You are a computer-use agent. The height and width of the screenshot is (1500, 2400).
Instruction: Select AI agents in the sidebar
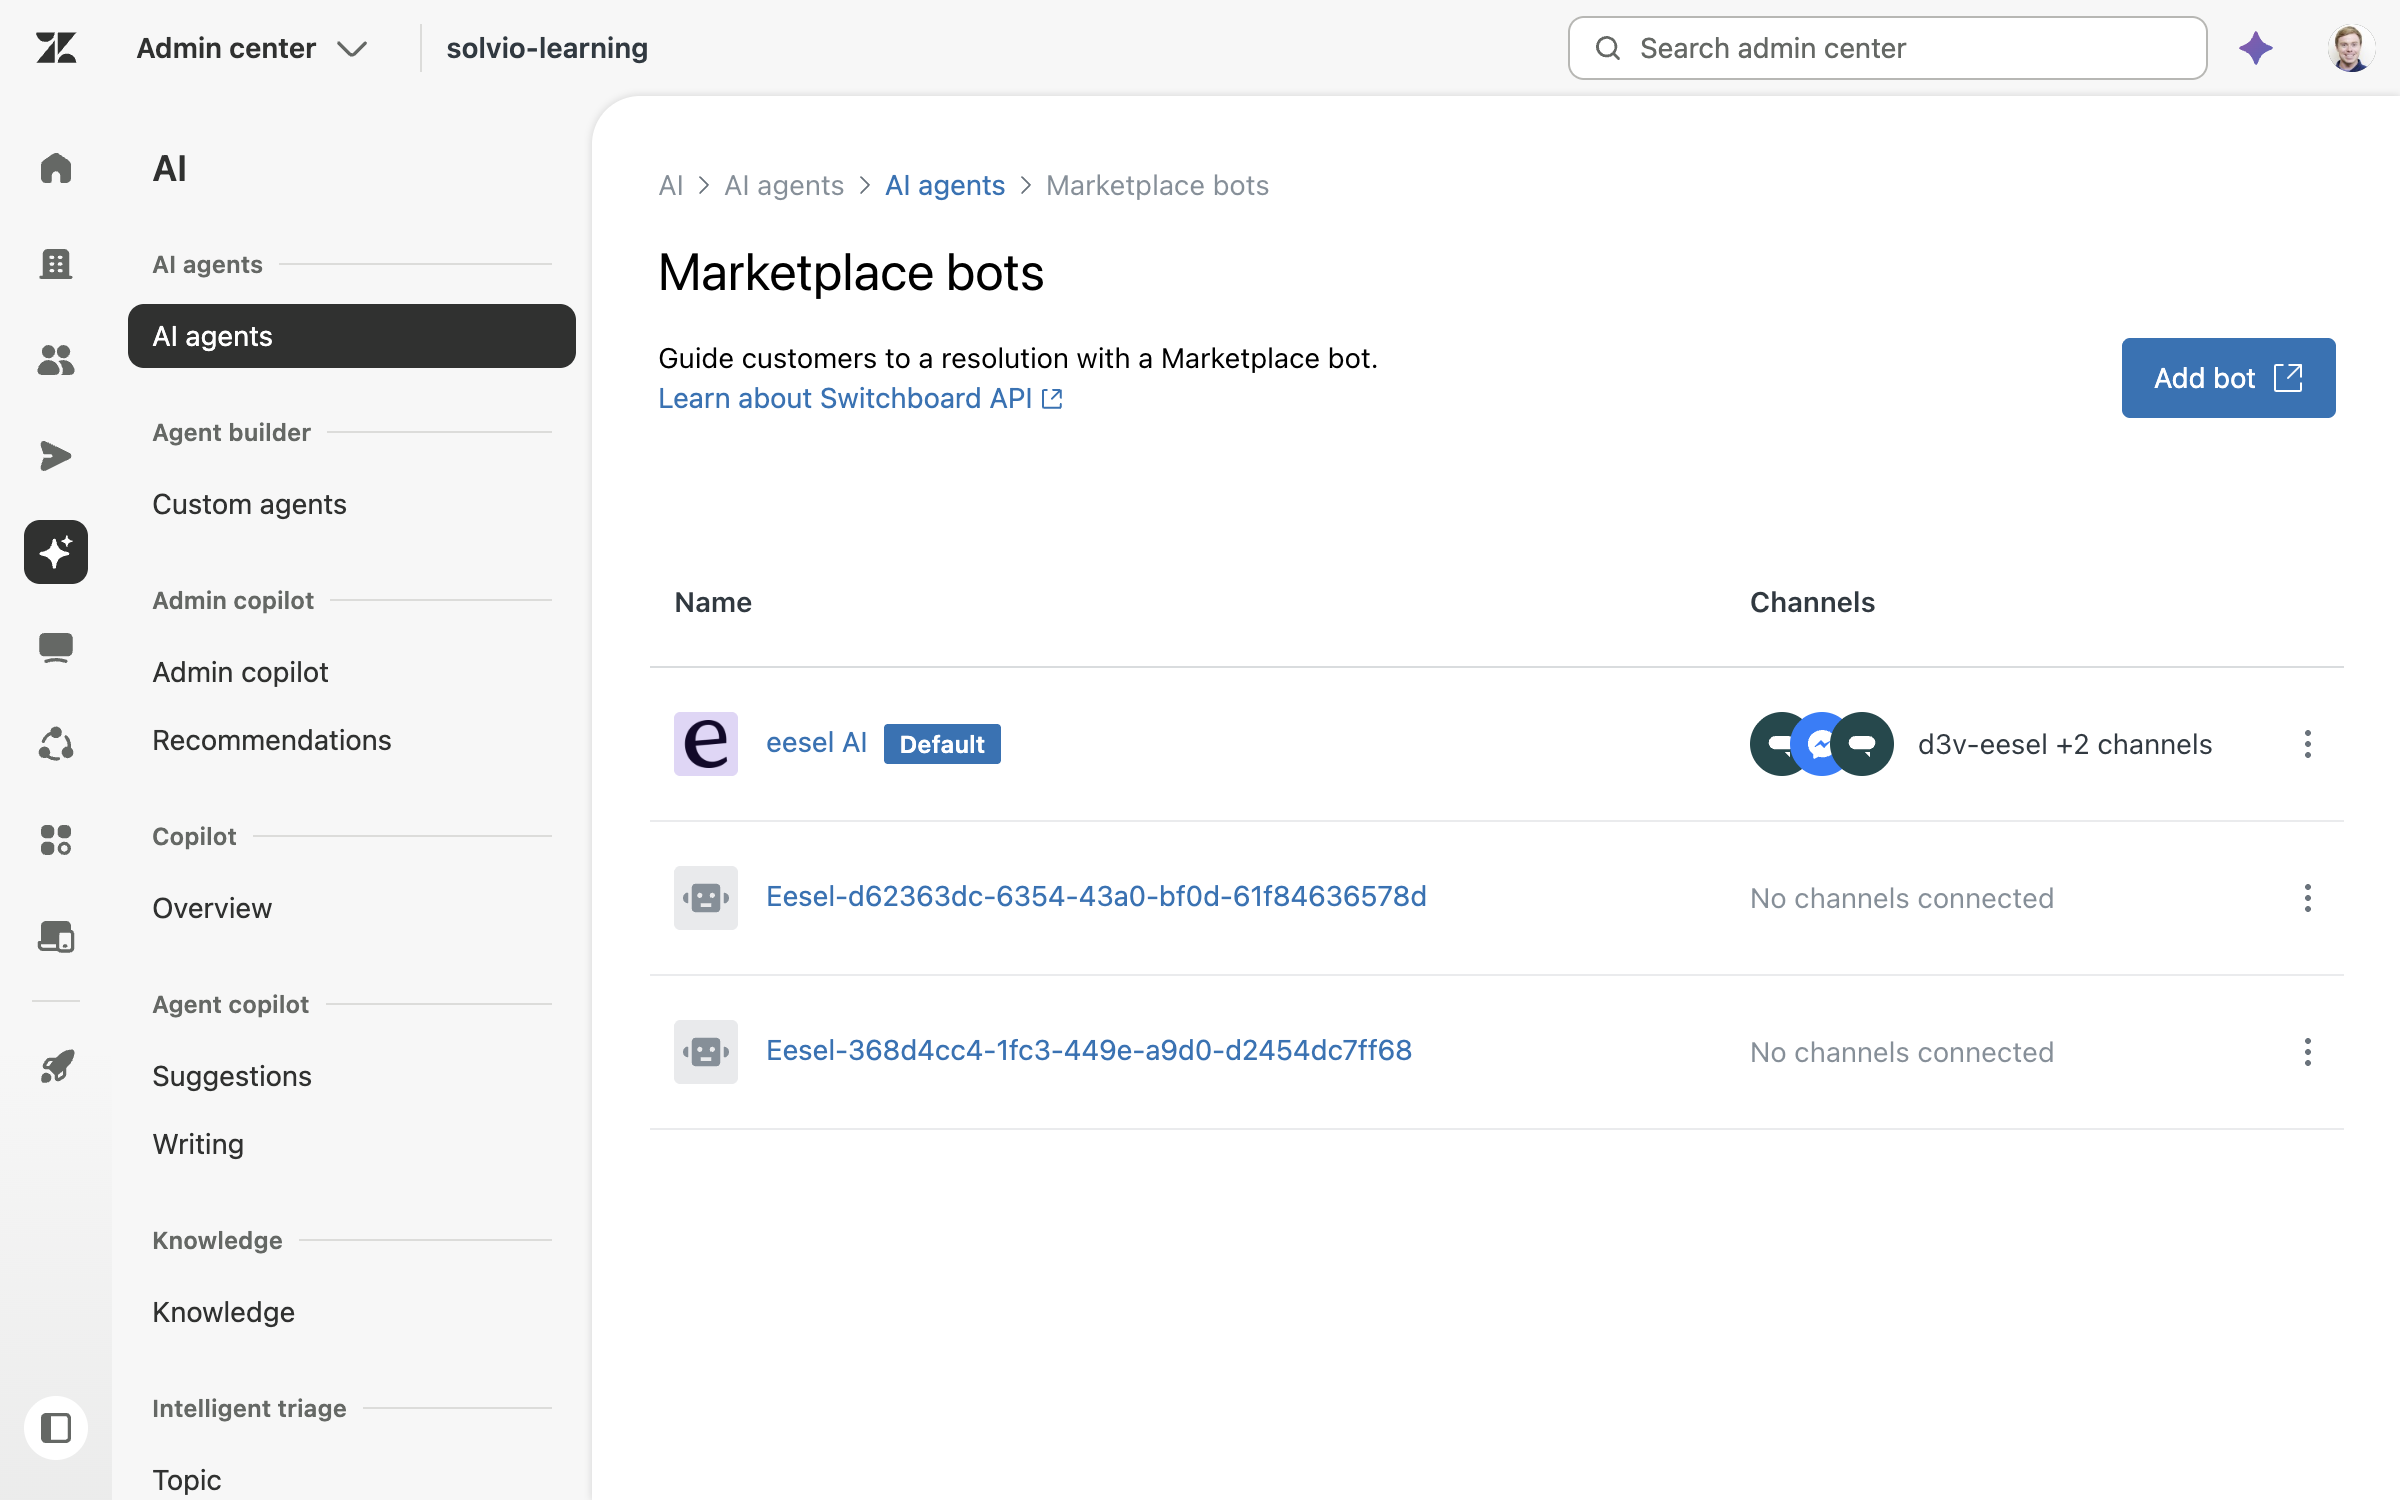pyautogui.click(x=352, y=336)
